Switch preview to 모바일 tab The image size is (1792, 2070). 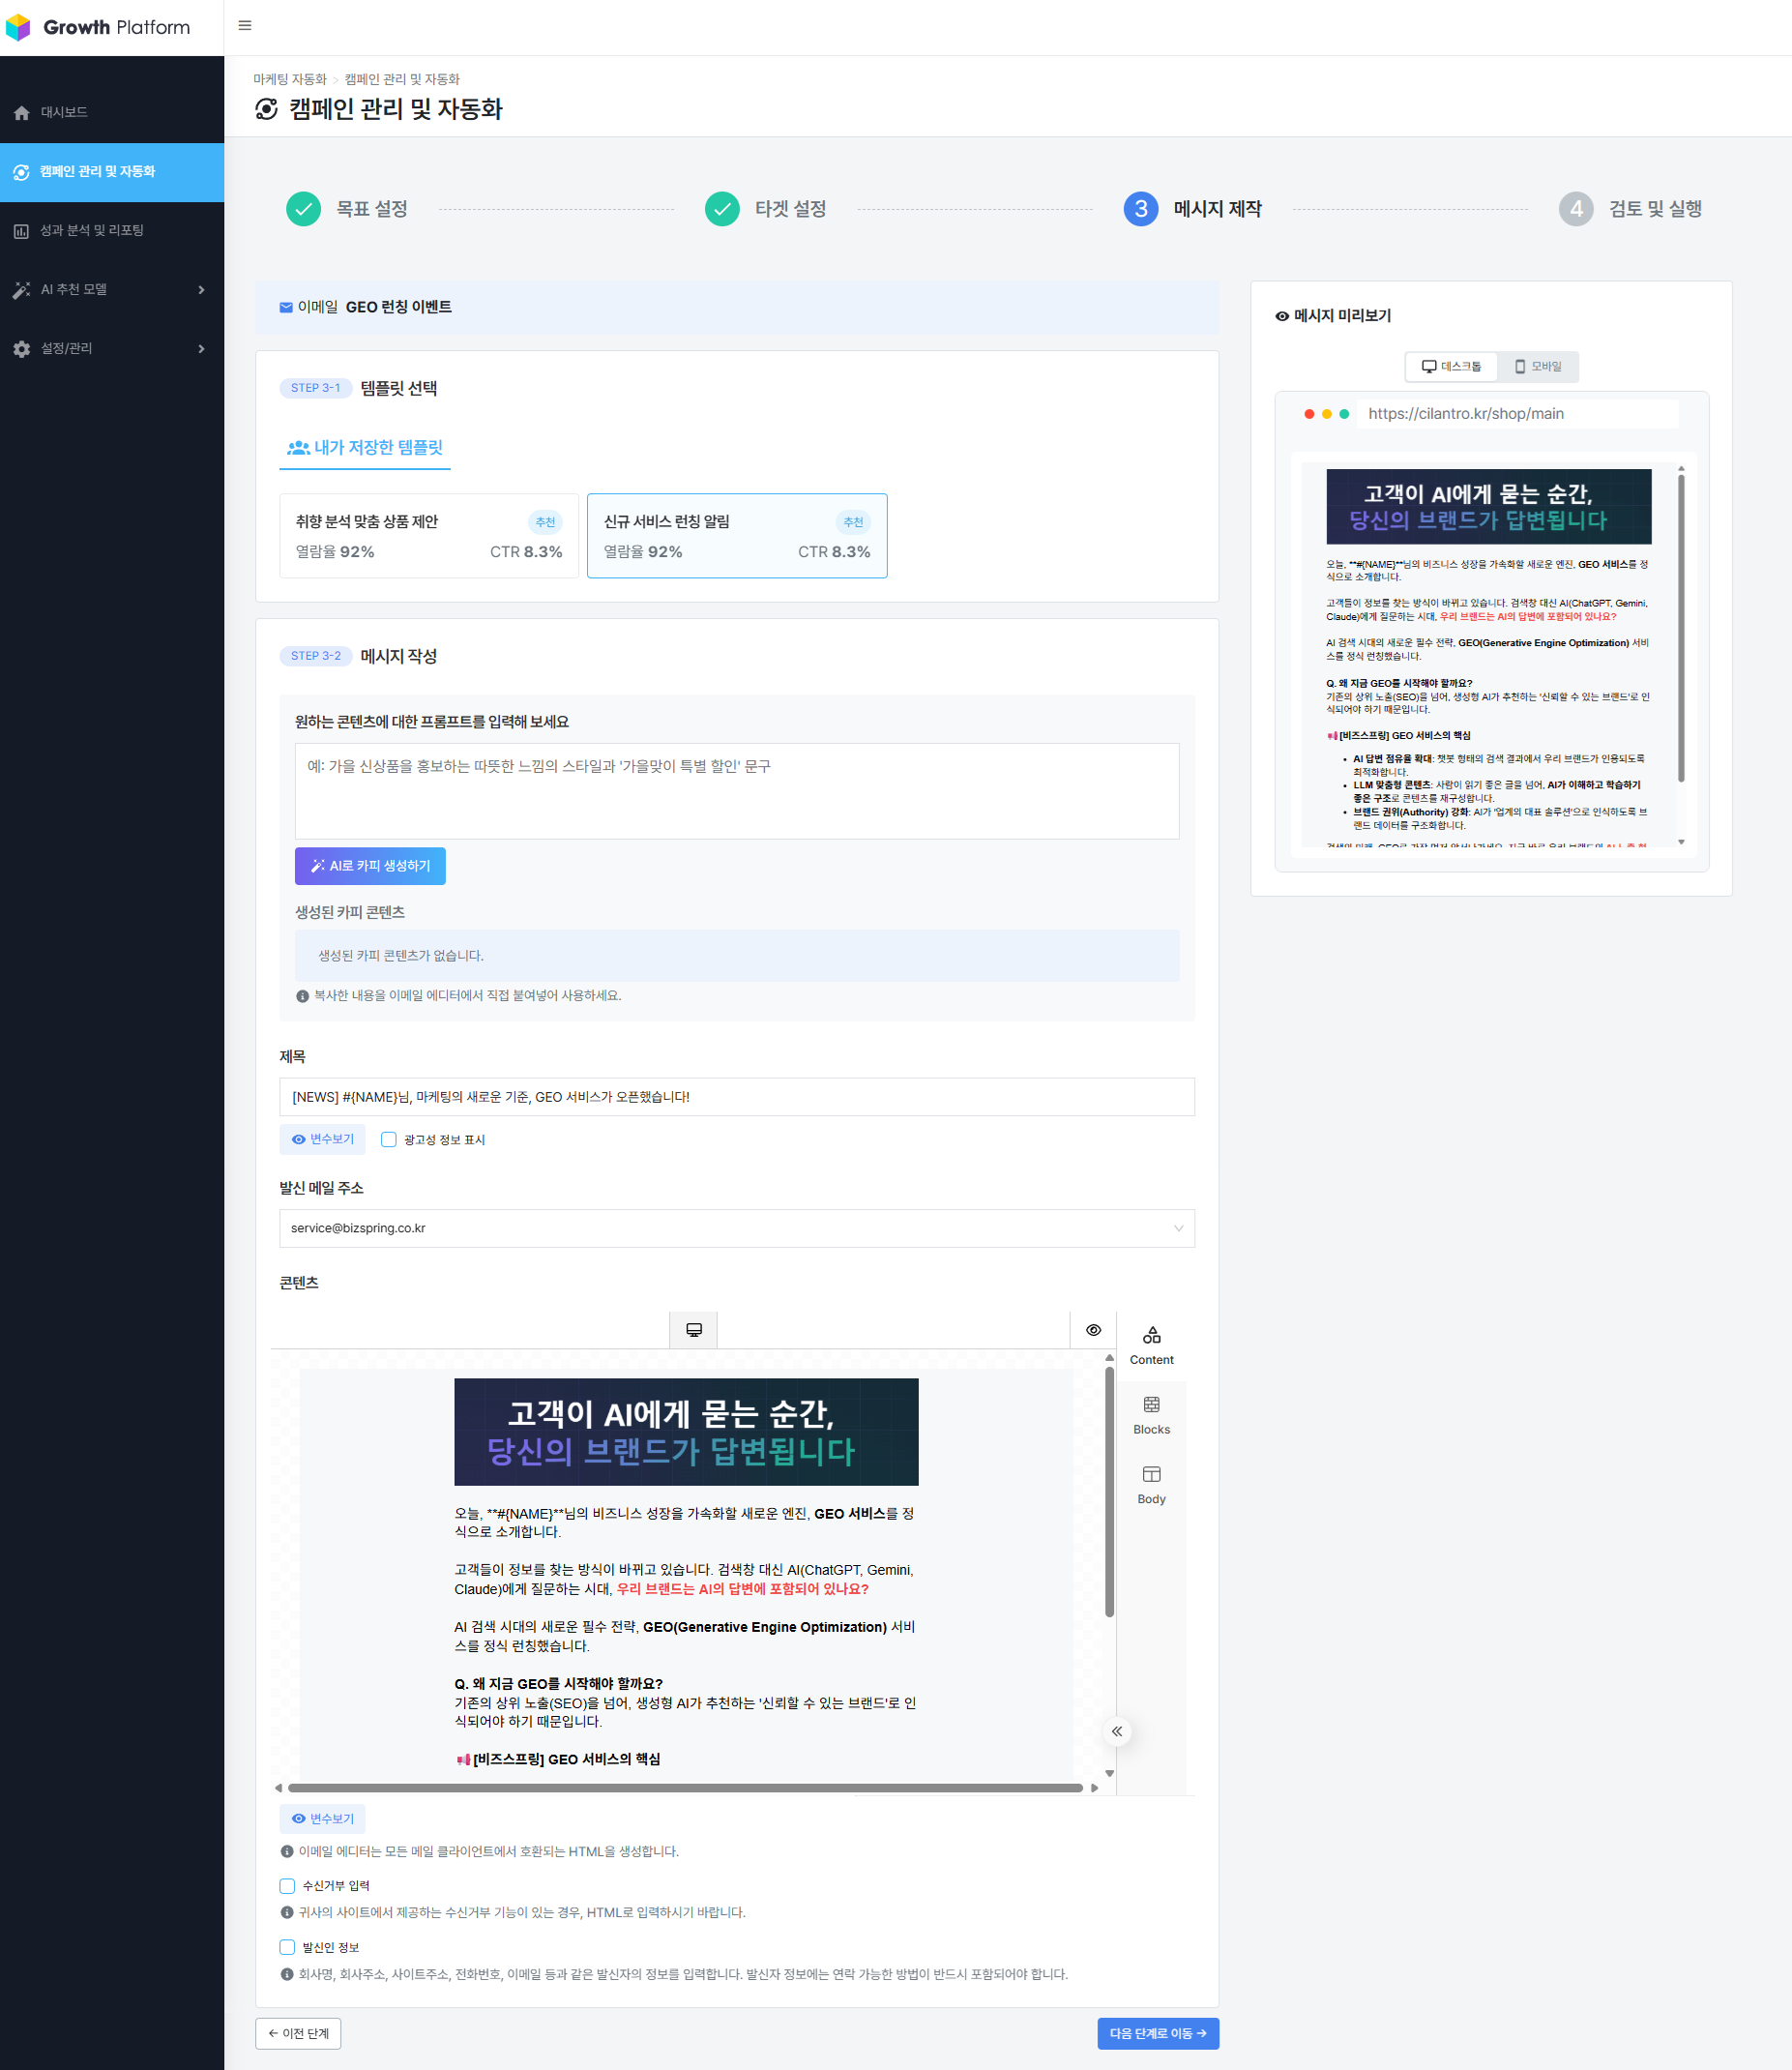point(1537,367)
